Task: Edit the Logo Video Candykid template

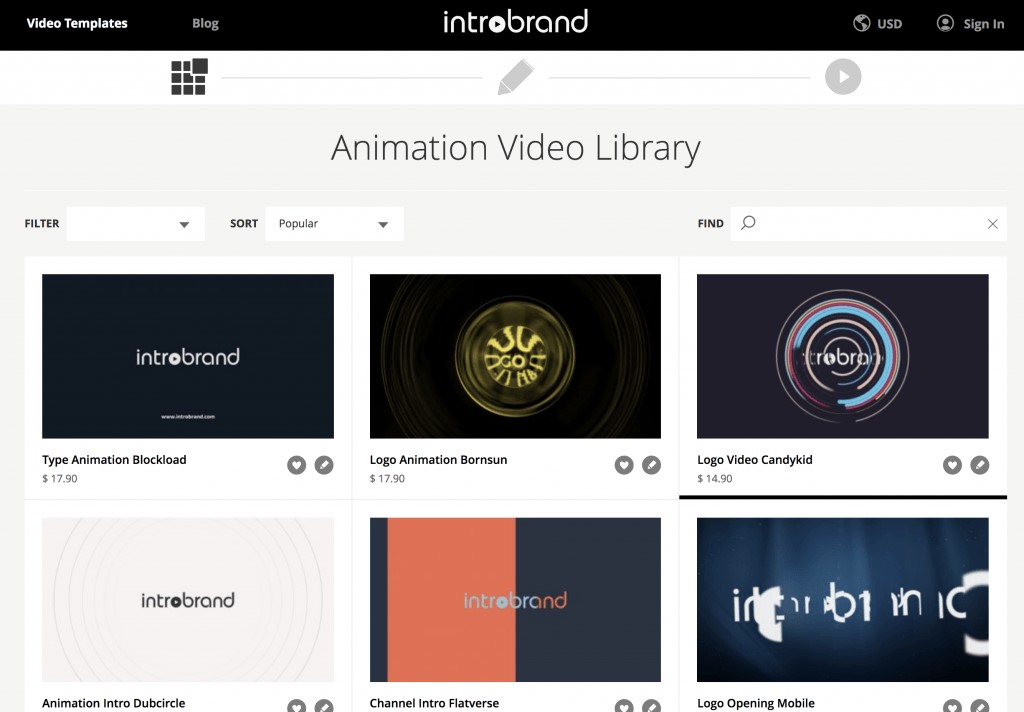Action: pyautogui.click(x=980, y=465)
